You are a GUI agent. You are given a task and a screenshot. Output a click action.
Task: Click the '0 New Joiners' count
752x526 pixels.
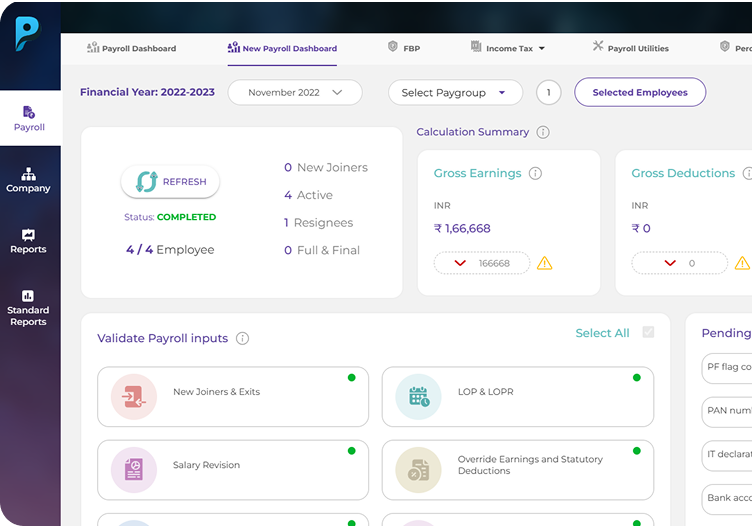click(326, 167)
